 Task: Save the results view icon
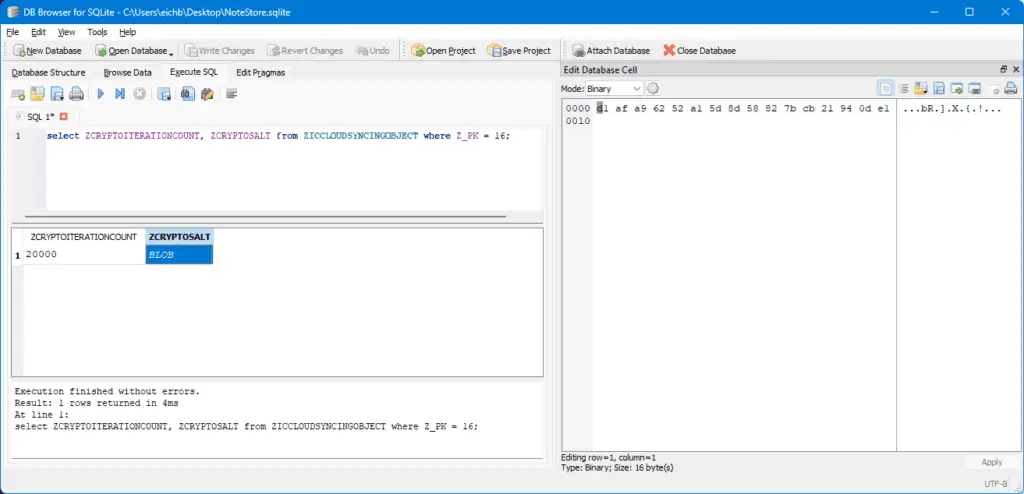pos(164,94)
